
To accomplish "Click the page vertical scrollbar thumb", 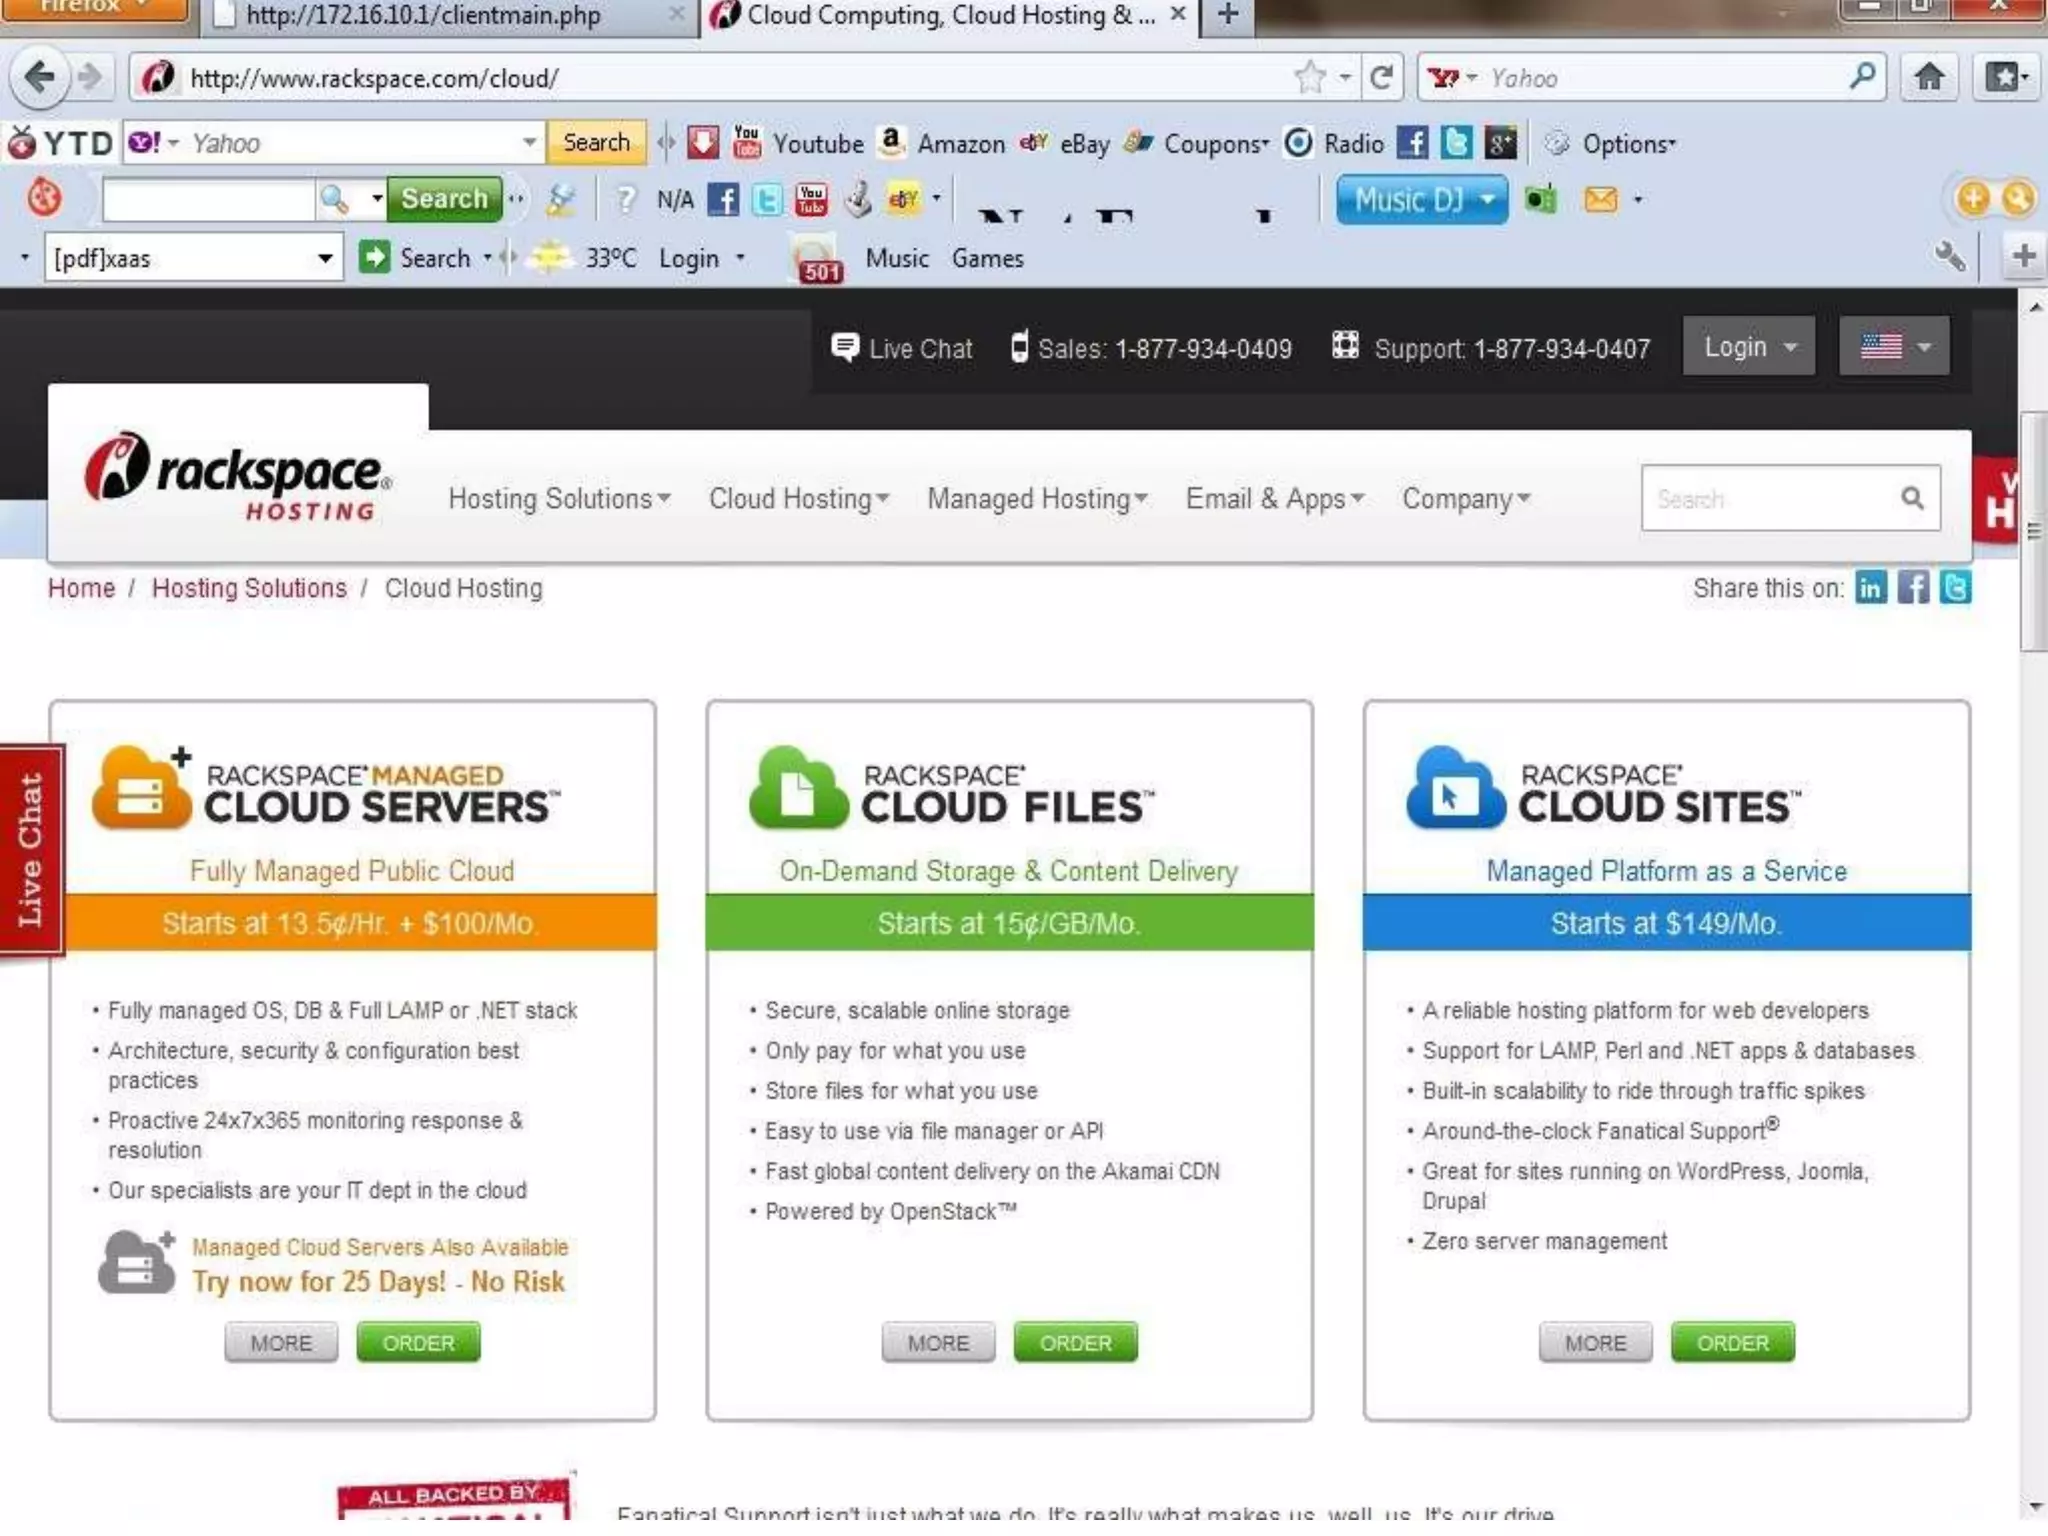I will [x=2033, y=530].
